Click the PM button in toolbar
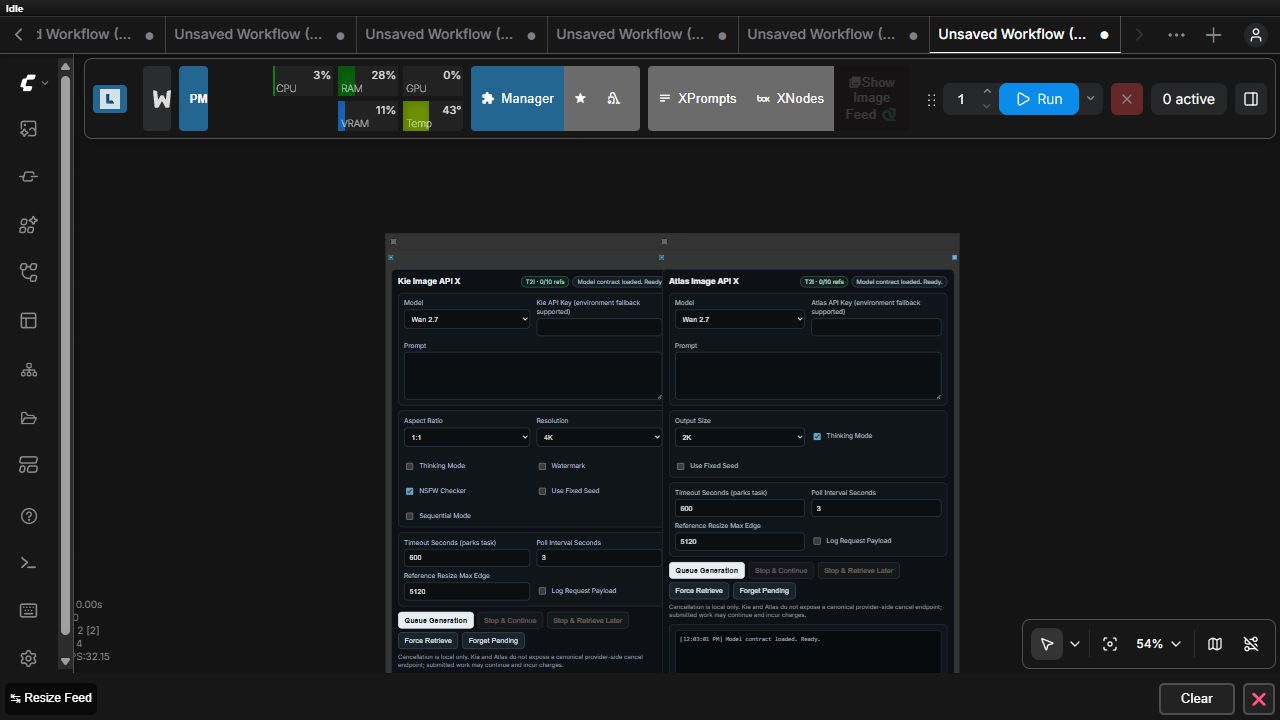 click(194, 98)
